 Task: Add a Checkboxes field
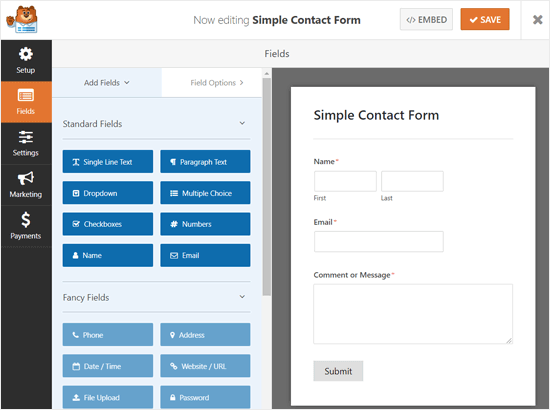[108, 224]
